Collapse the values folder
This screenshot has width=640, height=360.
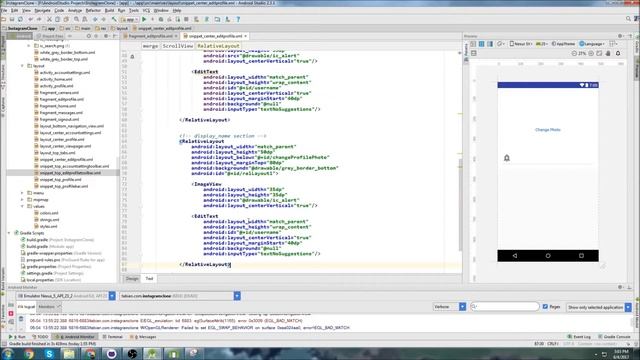pos(22,207)
